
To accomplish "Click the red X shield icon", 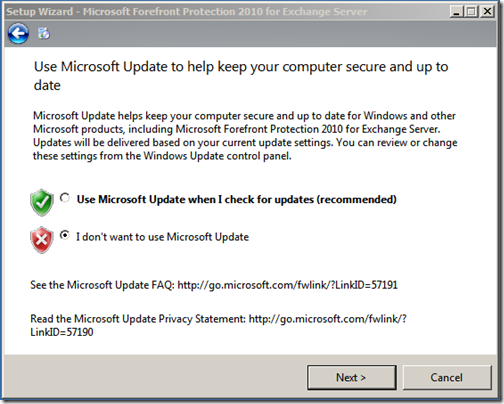I will pos(42,240).
